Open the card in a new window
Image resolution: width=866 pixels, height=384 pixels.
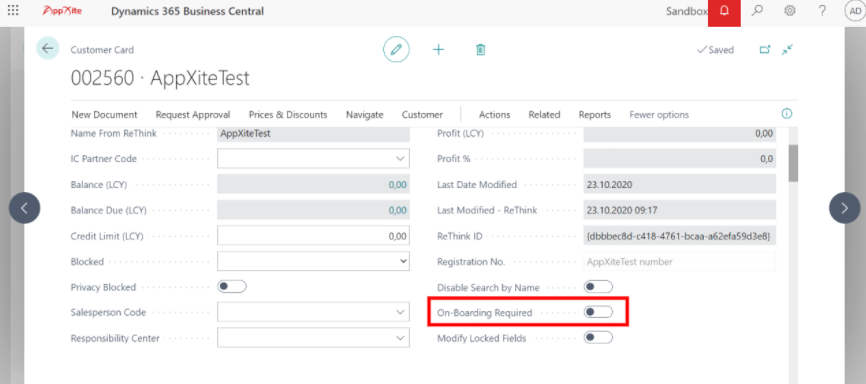click(x=764, y=50)
